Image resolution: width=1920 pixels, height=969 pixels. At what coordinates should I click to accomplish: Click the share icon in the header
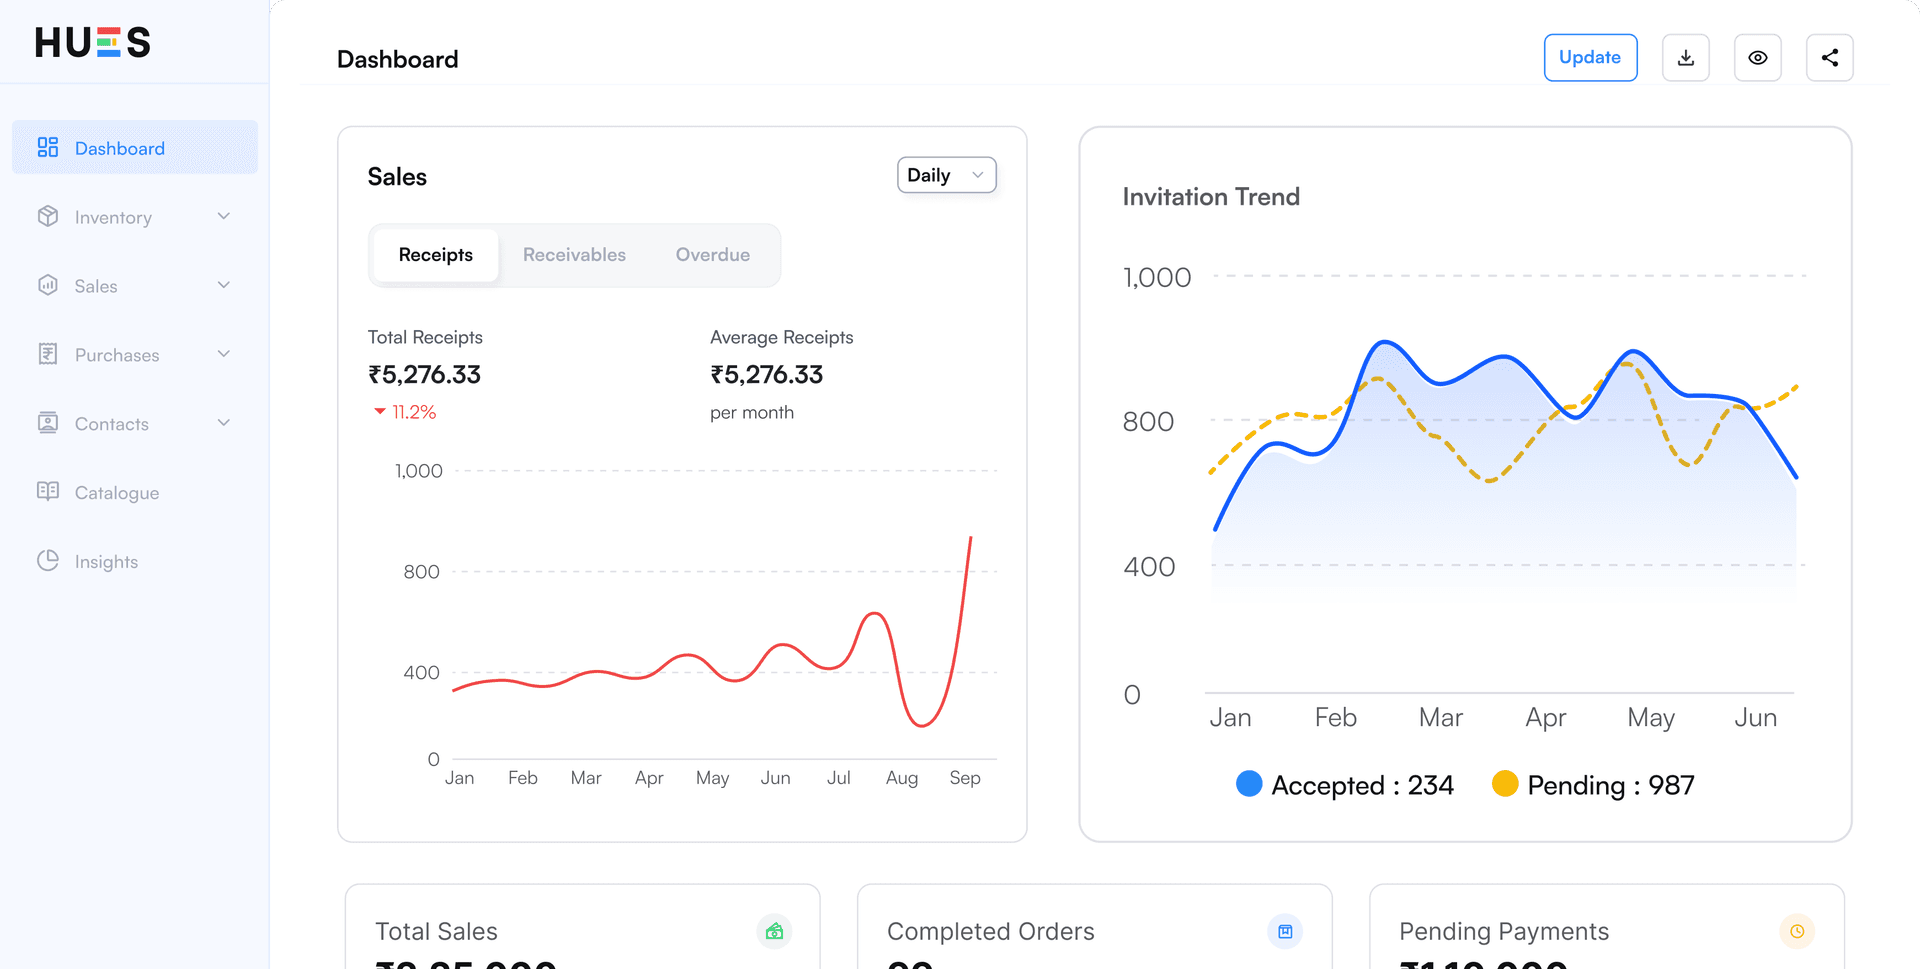(x=1830, y=57)
